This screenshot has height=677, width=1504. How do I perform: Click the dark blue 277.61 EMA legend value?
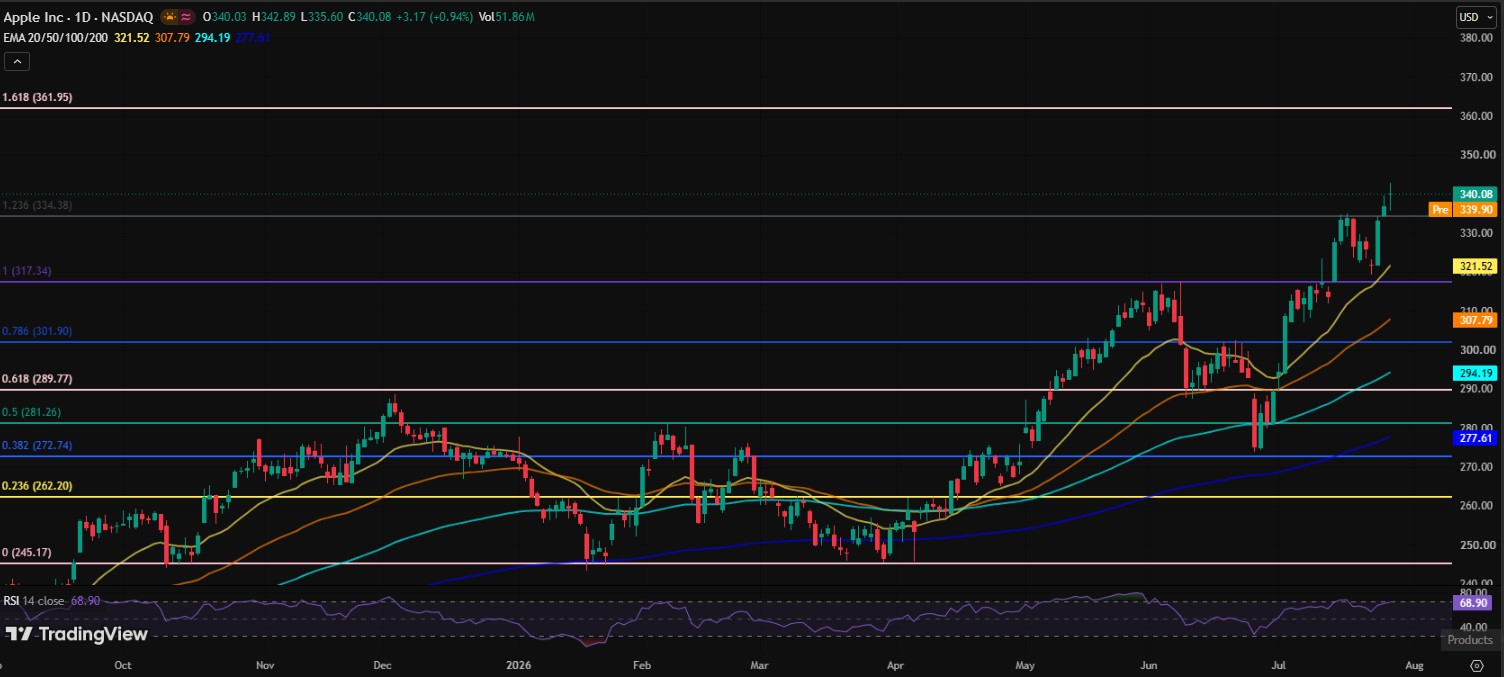click(252, 37)
